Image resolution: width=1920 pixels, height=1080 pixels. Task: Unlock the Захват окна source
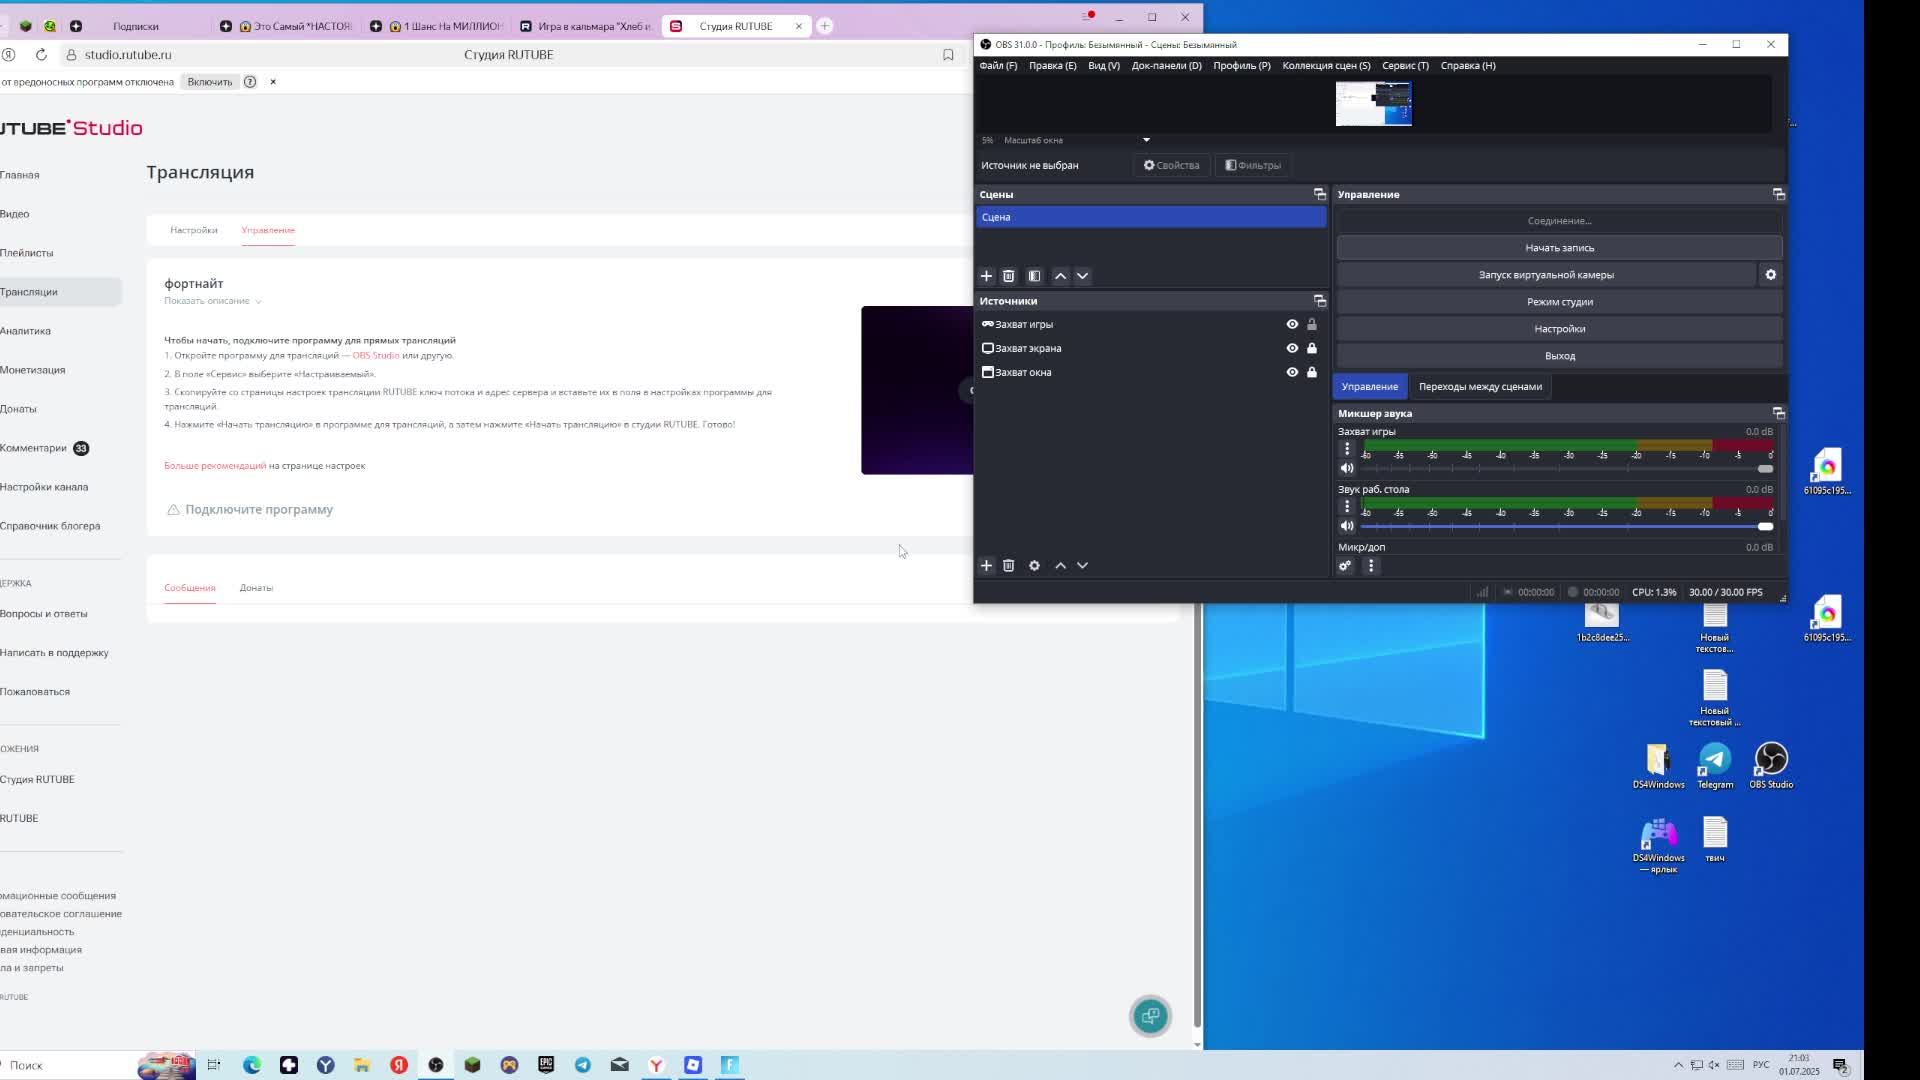1312,373
